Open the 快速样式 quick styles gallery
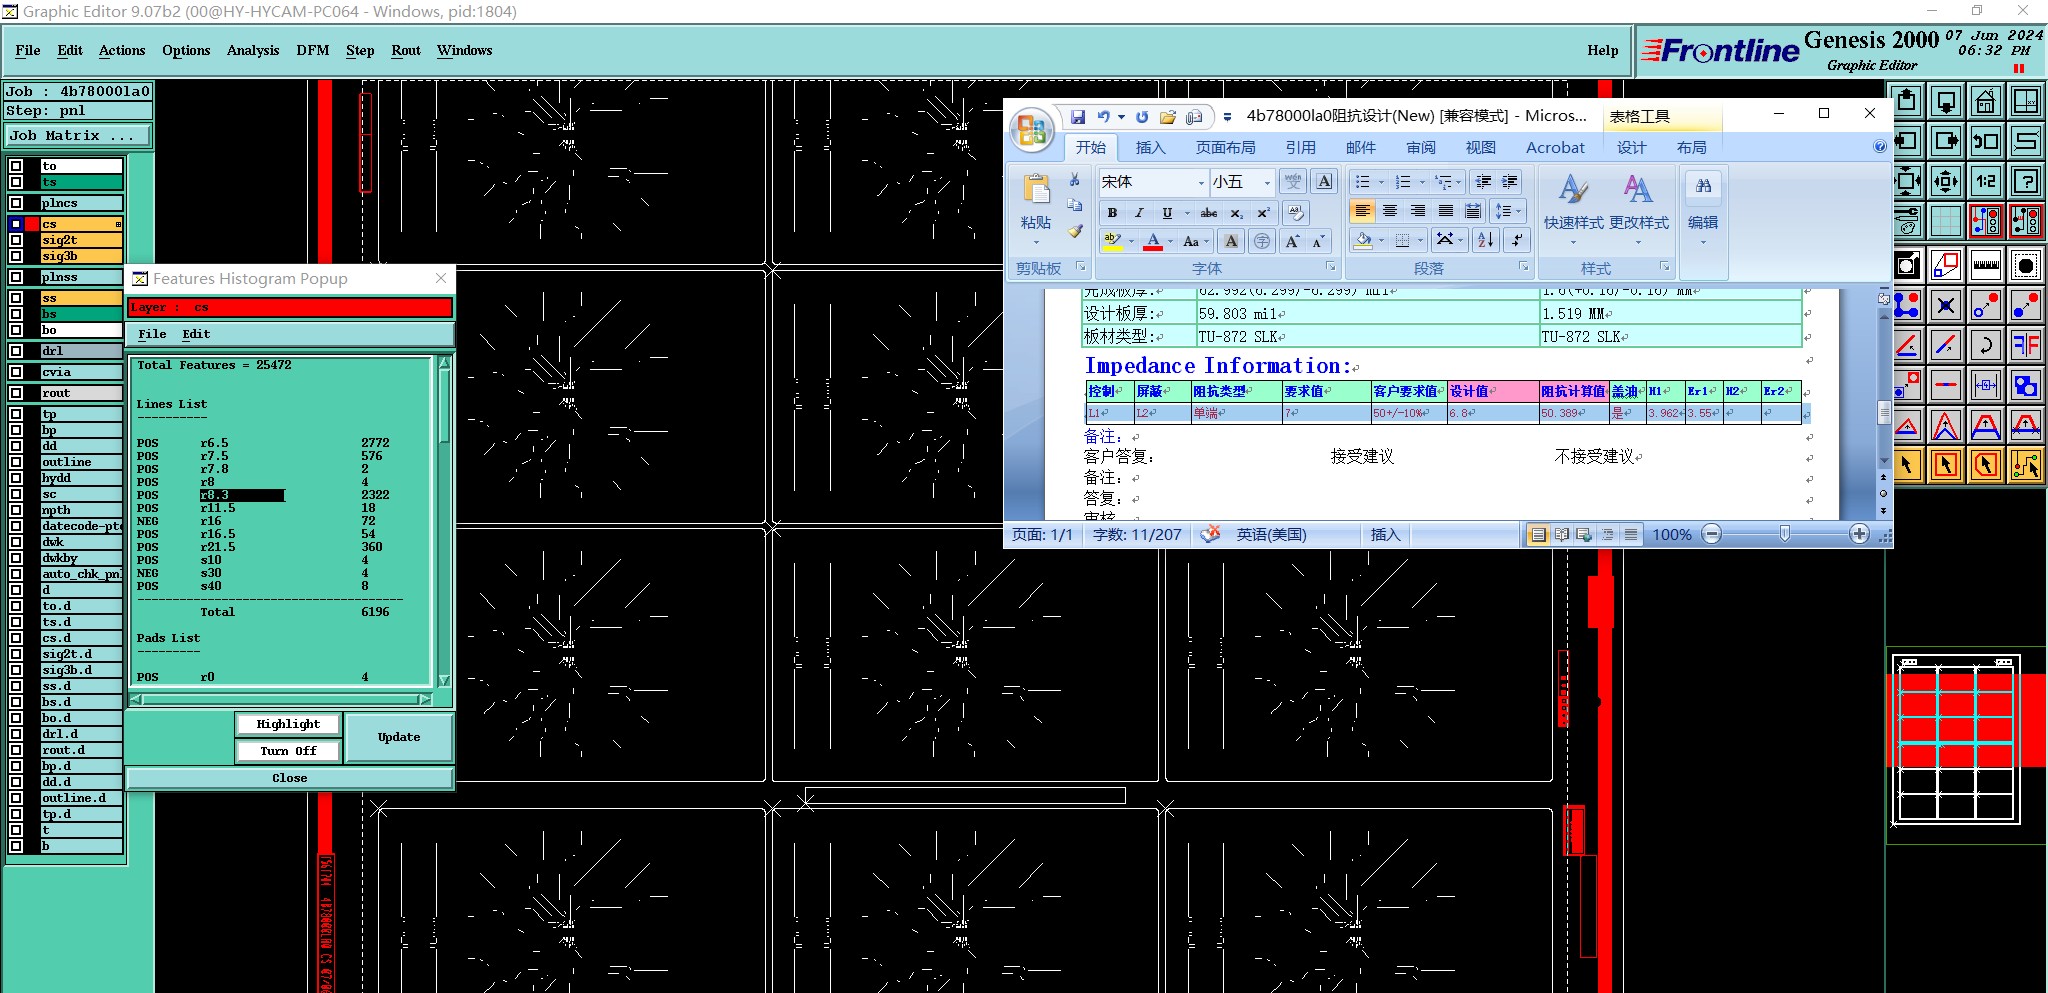Viewport: 2048px width, 993px height. [x=1573, y=209]
